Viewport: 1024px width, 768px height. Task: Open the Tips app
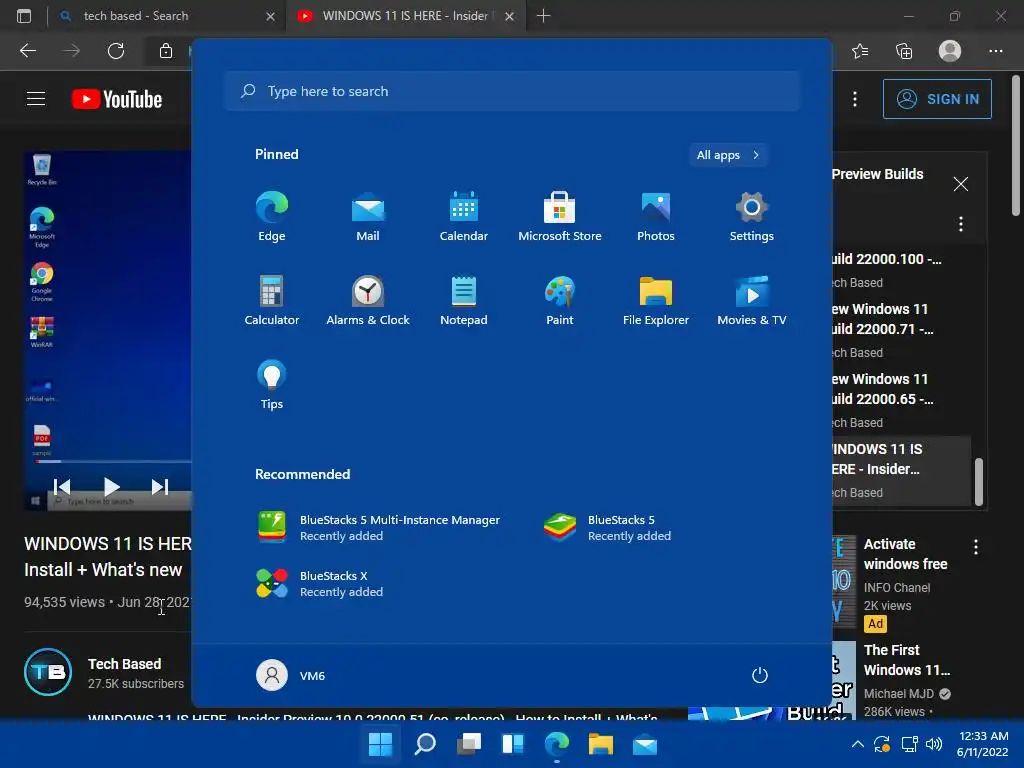tap(272, 385)
